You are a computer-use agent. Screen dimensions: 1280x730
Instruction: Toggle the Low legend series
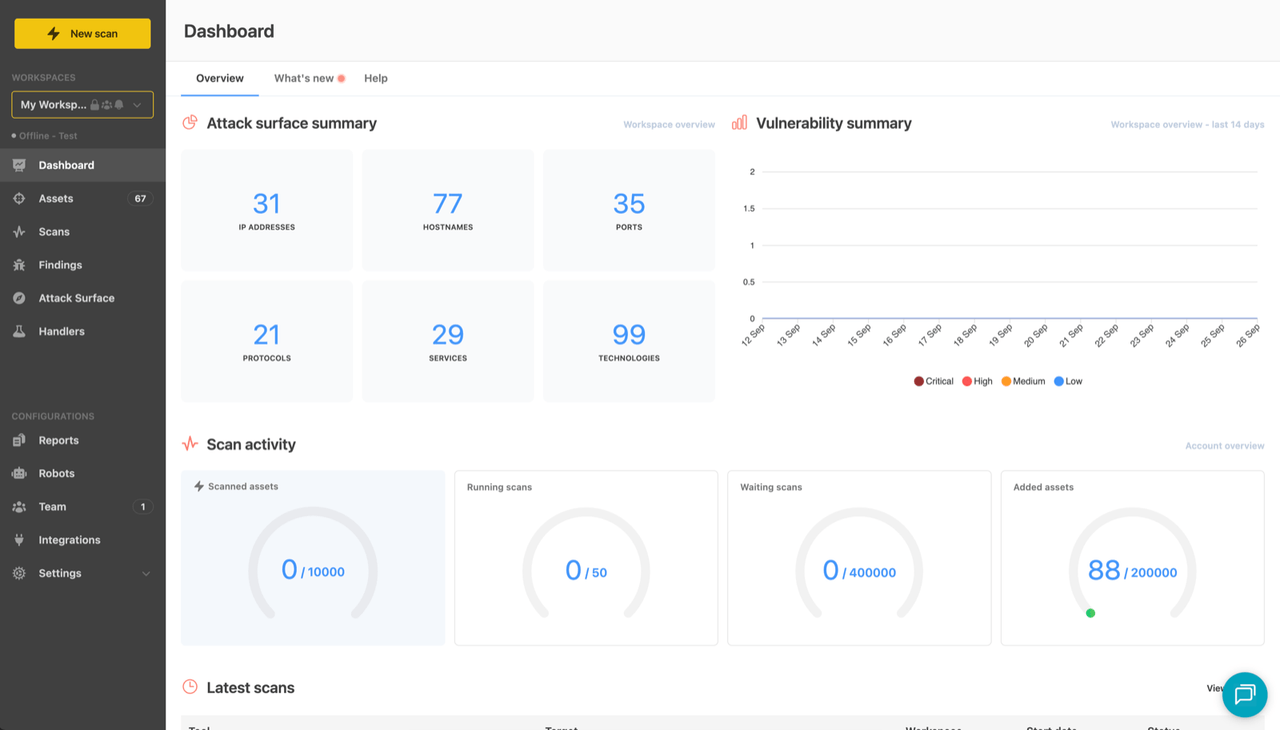click(x=1068, y=381)
